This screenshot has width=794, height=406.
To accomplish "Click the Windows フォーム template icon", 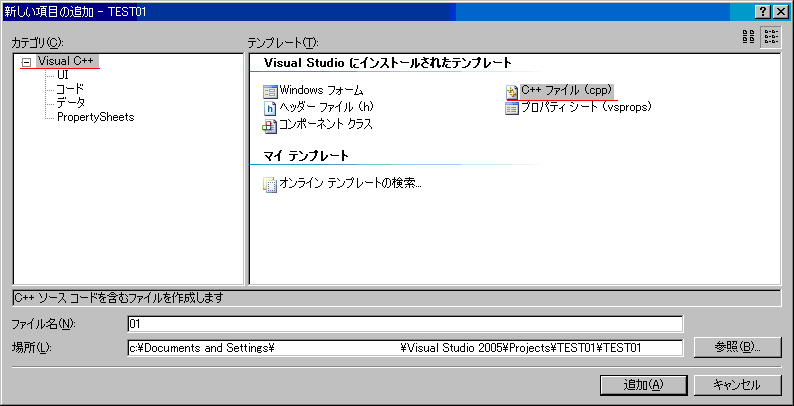I will coord(270,92).
